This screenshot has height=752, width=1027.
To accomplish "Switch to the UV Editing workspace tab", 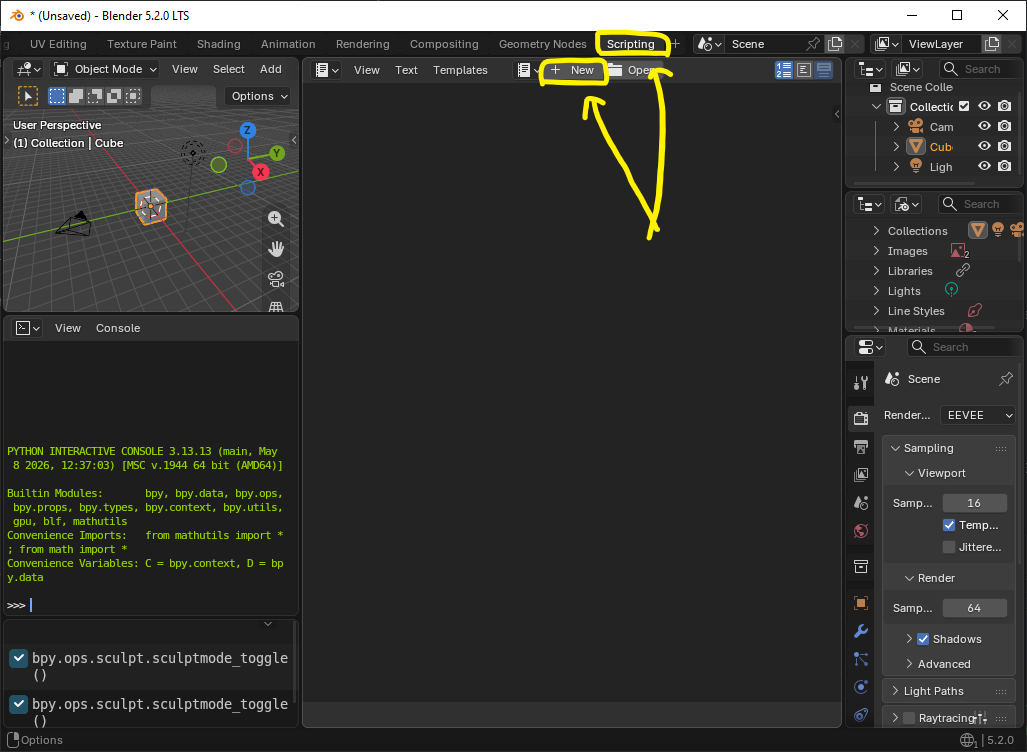I will click(58, 44).
